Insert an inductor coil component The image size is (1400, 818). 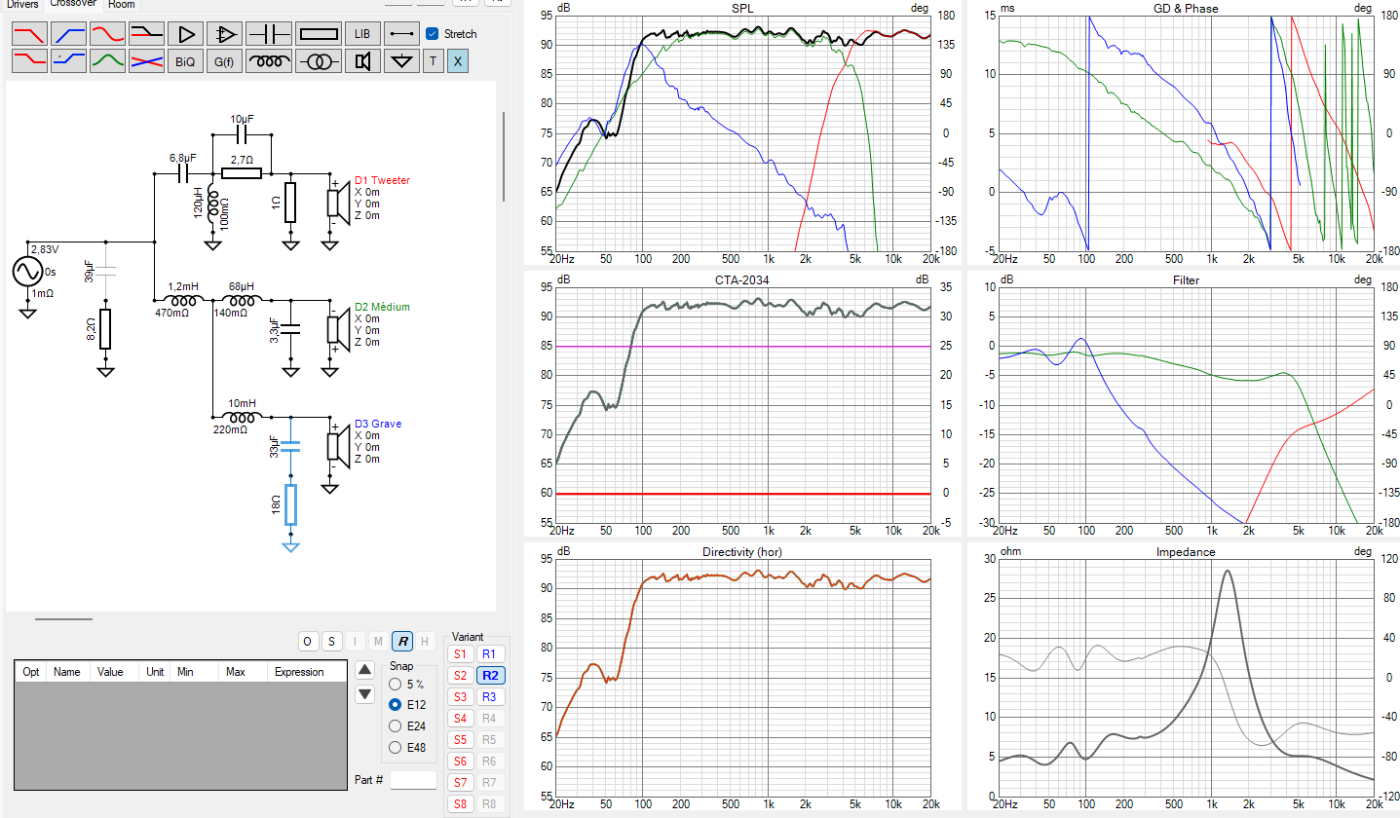(x=269, y=61)
